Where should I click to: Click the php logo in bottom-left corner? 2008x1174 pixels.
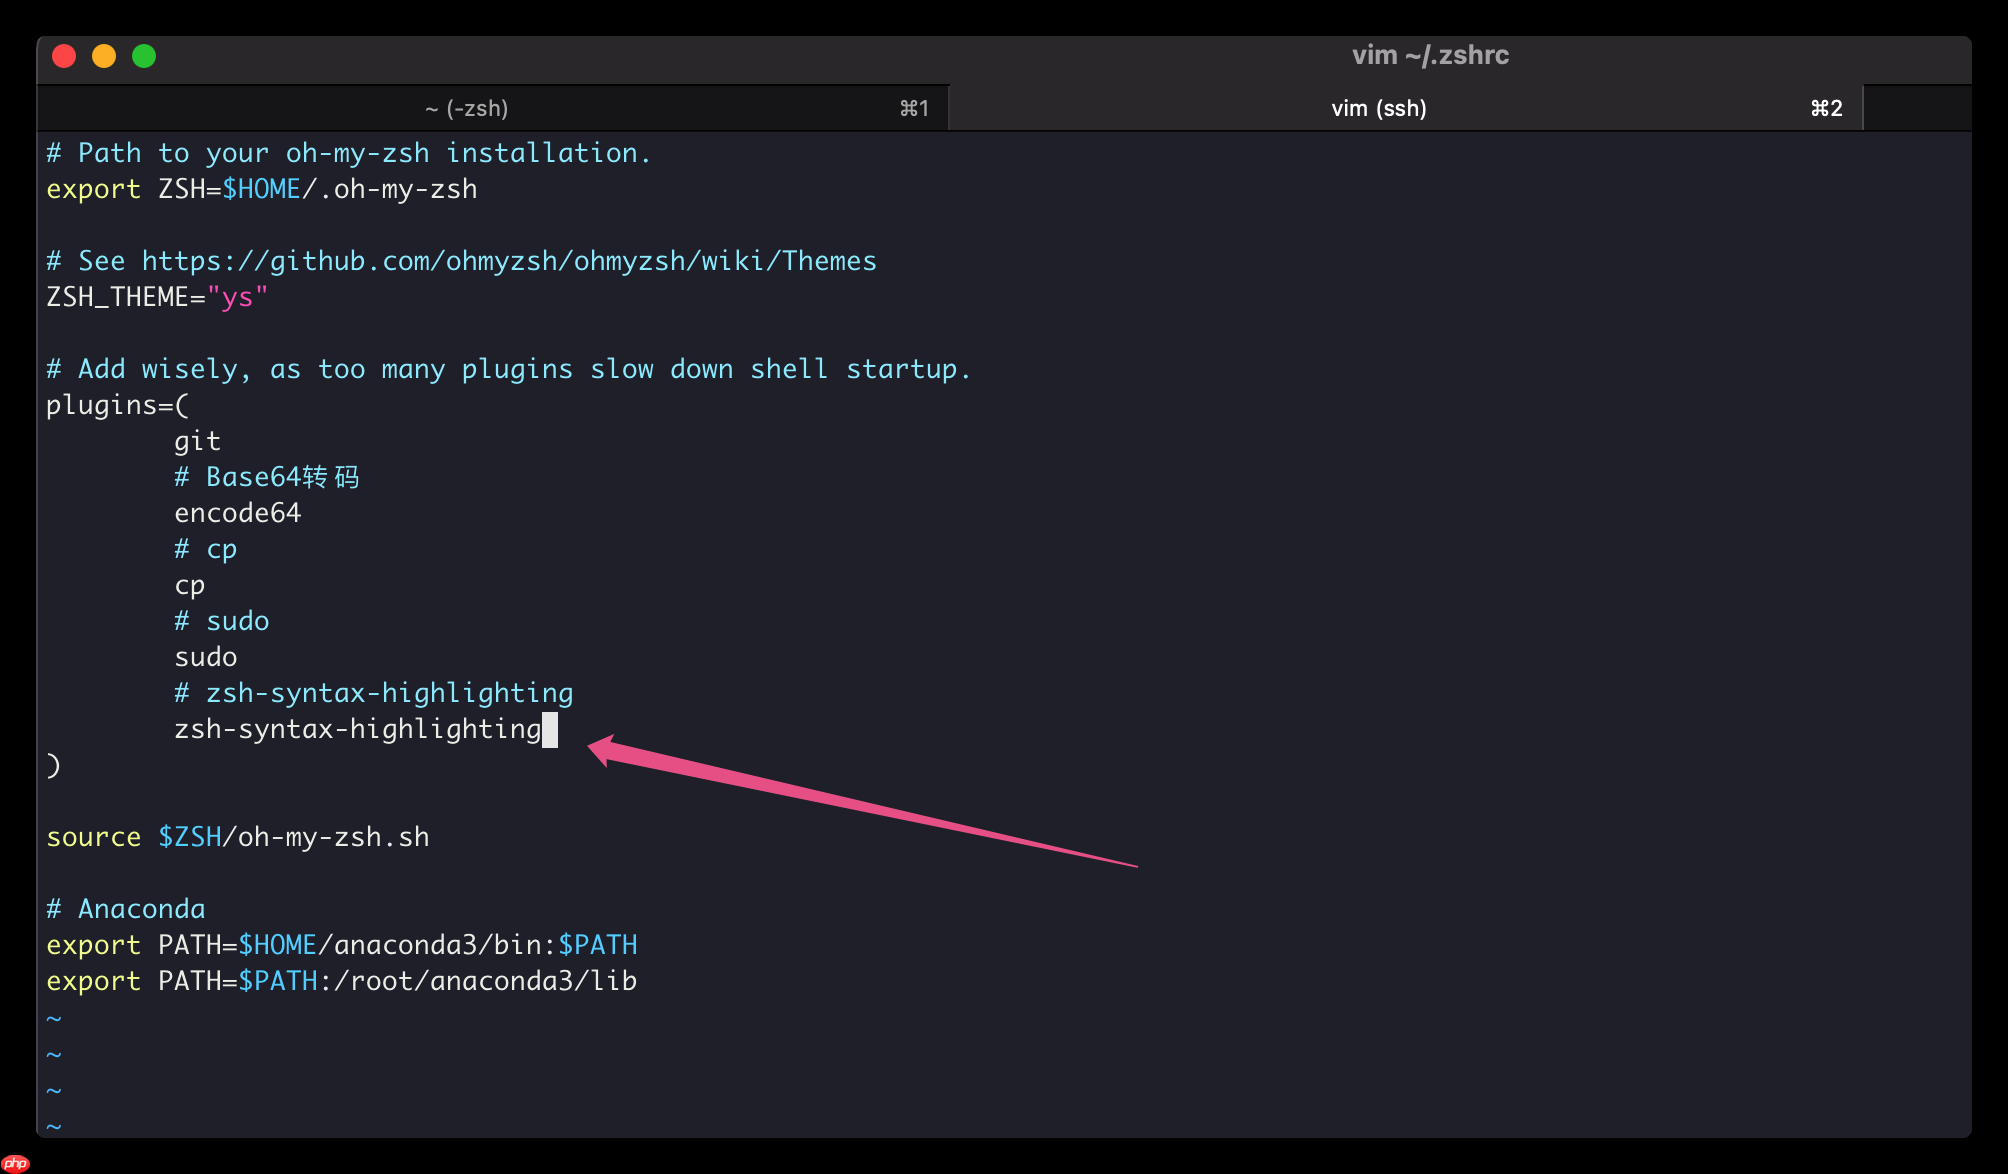click(x=15, y=1160)
